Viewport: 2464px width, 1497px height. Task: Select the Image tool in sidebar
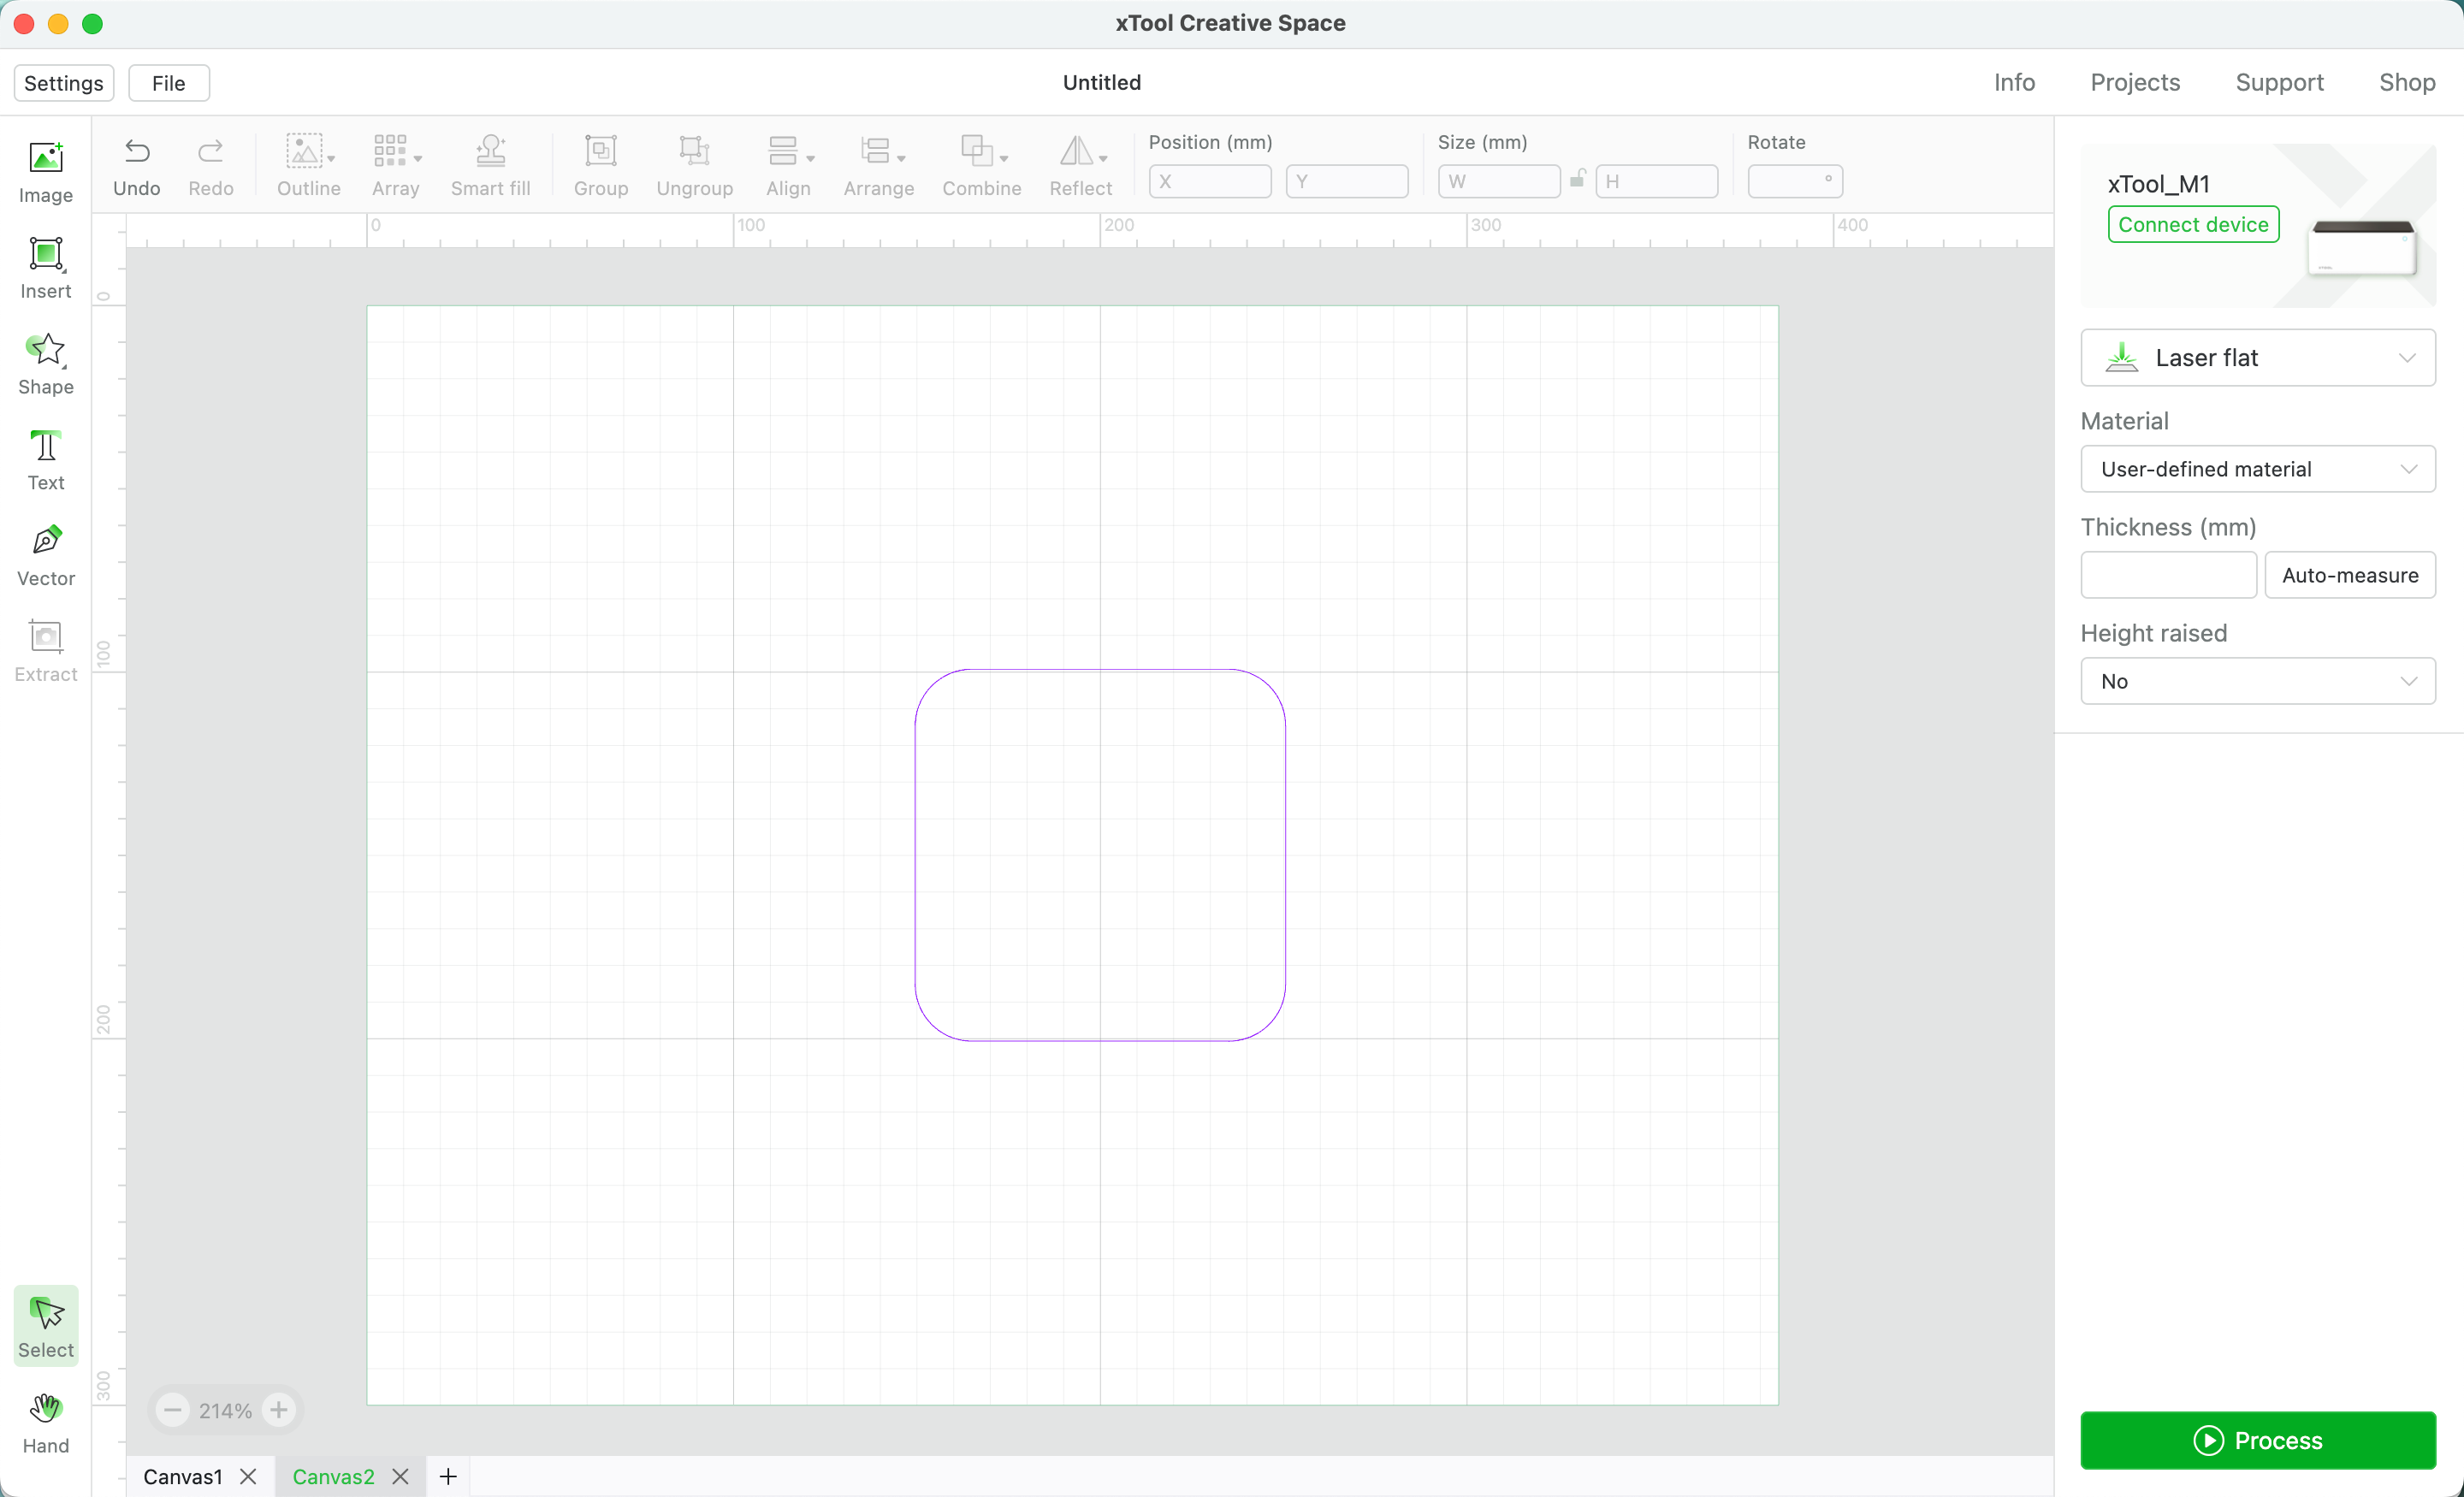[45, 169]
